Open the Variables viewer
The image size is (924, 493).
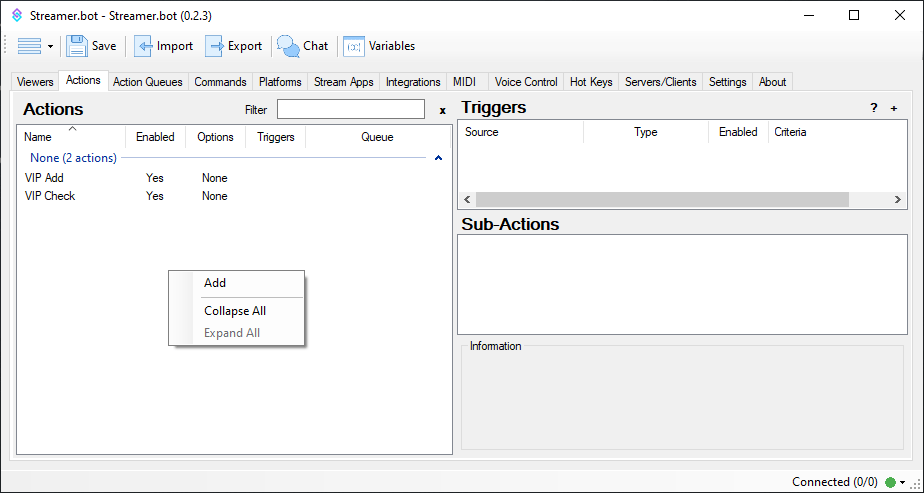380,46
